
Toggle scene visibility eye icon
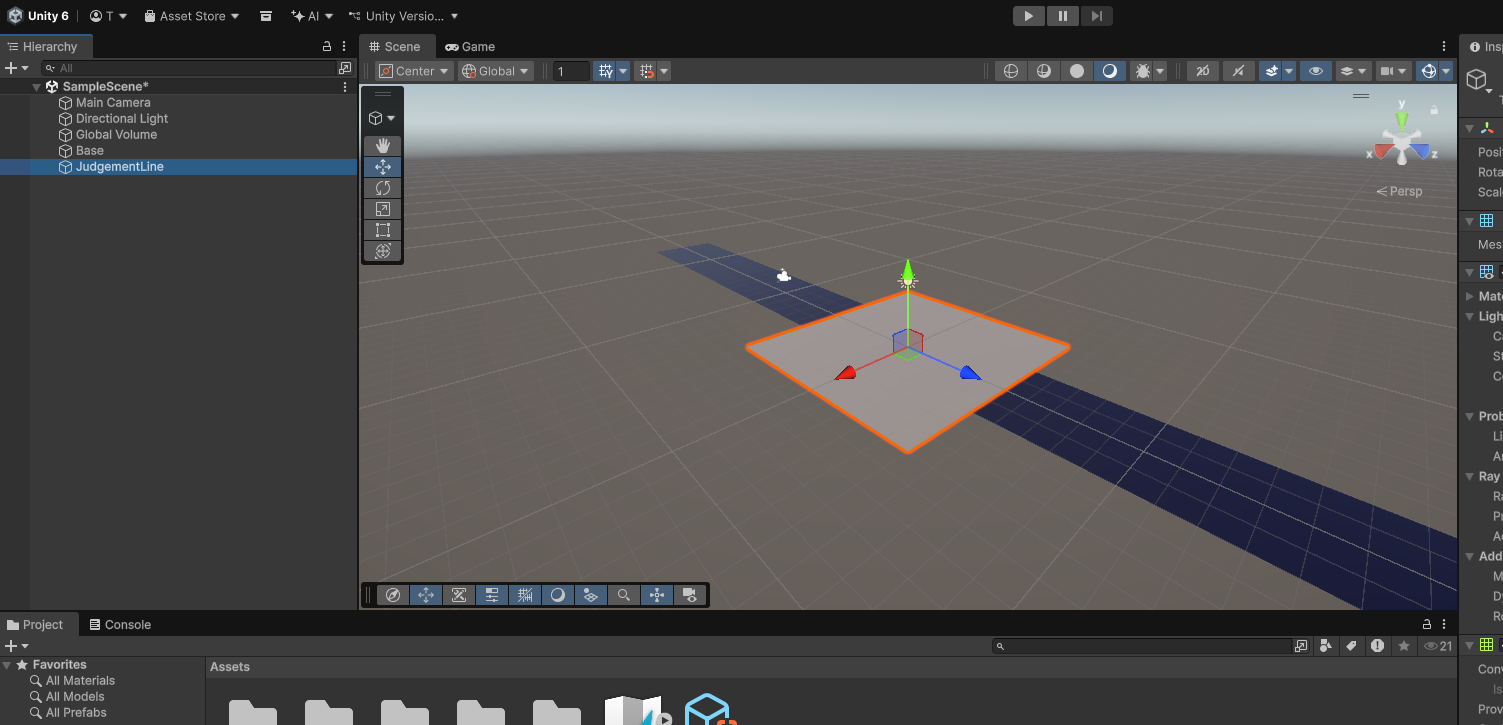click(1316, 71)
